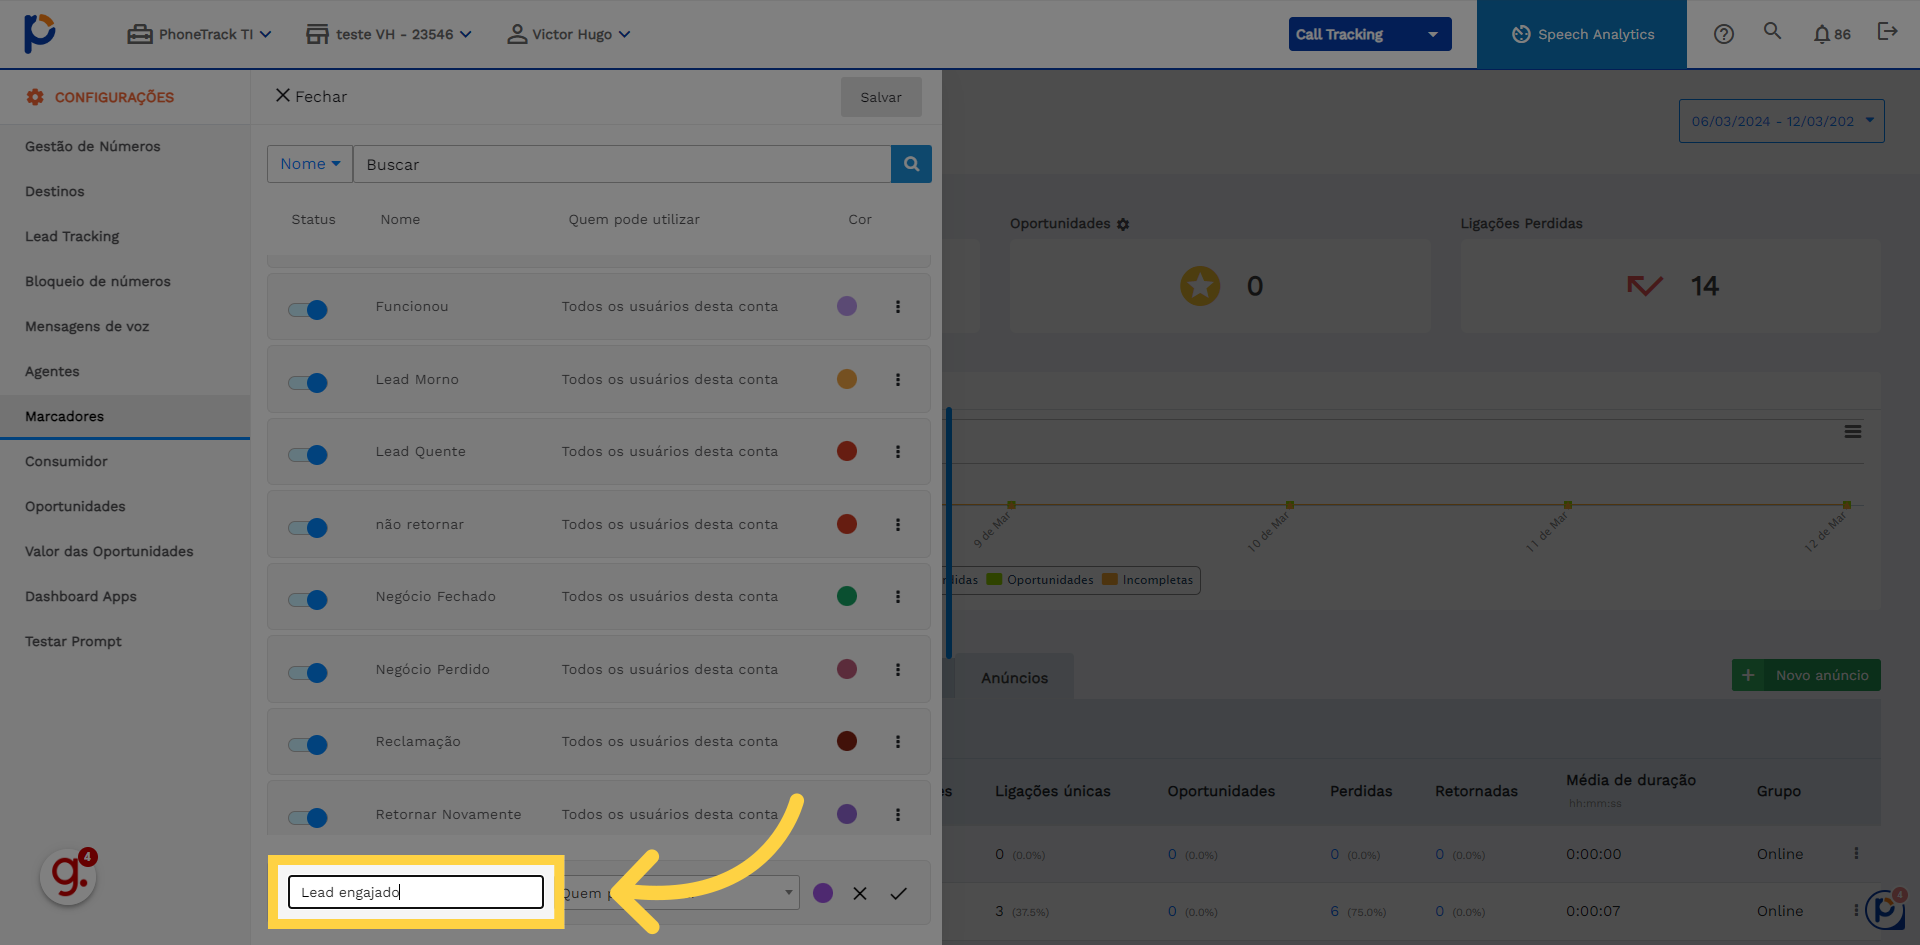Click the Configurações gear icon

(x=35, y=97)
